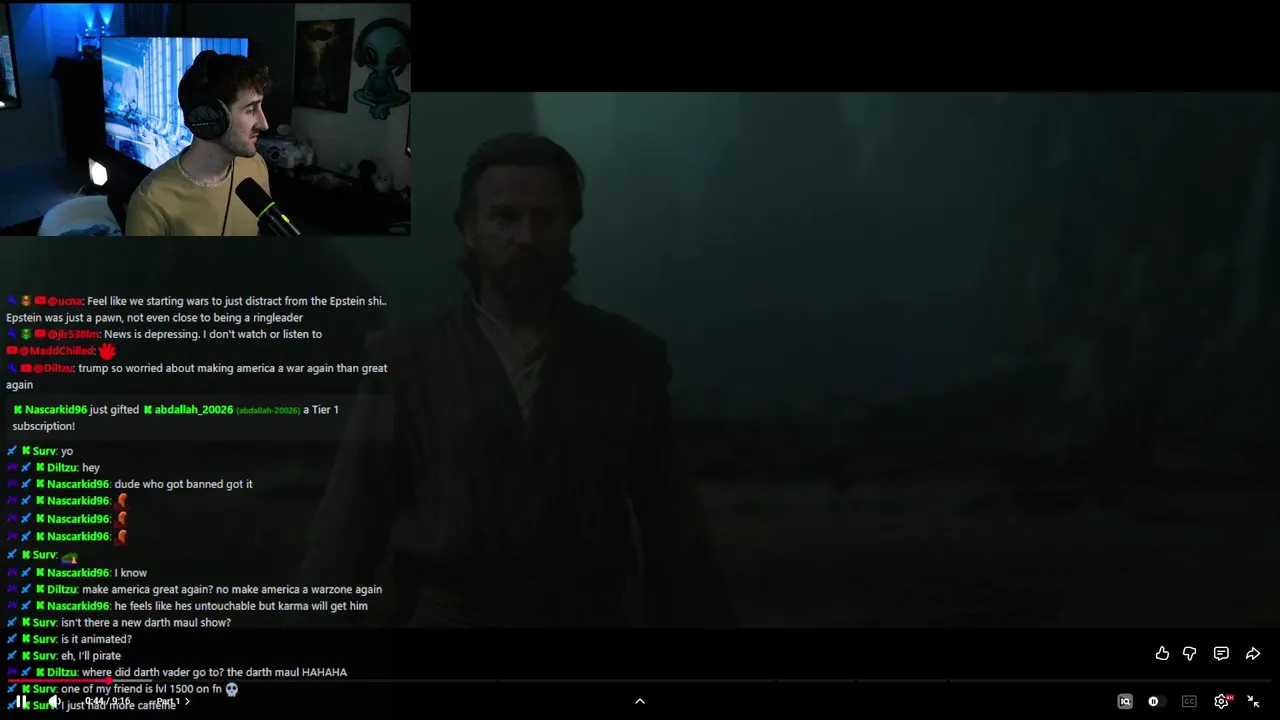Open the settings gear with 4K badge

1222,701
